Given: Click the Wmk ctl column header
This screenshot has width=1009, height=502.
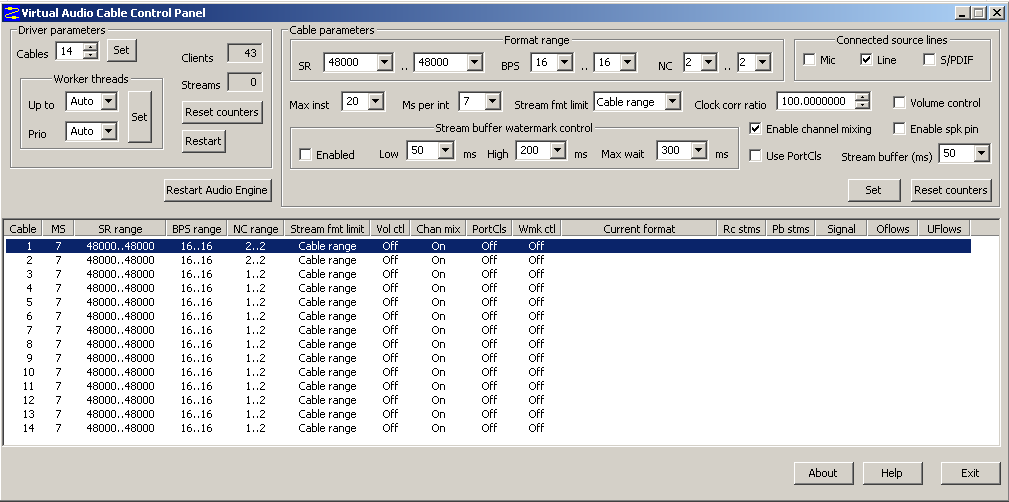Looking at the screenshot, I should (x=537, y=228).
